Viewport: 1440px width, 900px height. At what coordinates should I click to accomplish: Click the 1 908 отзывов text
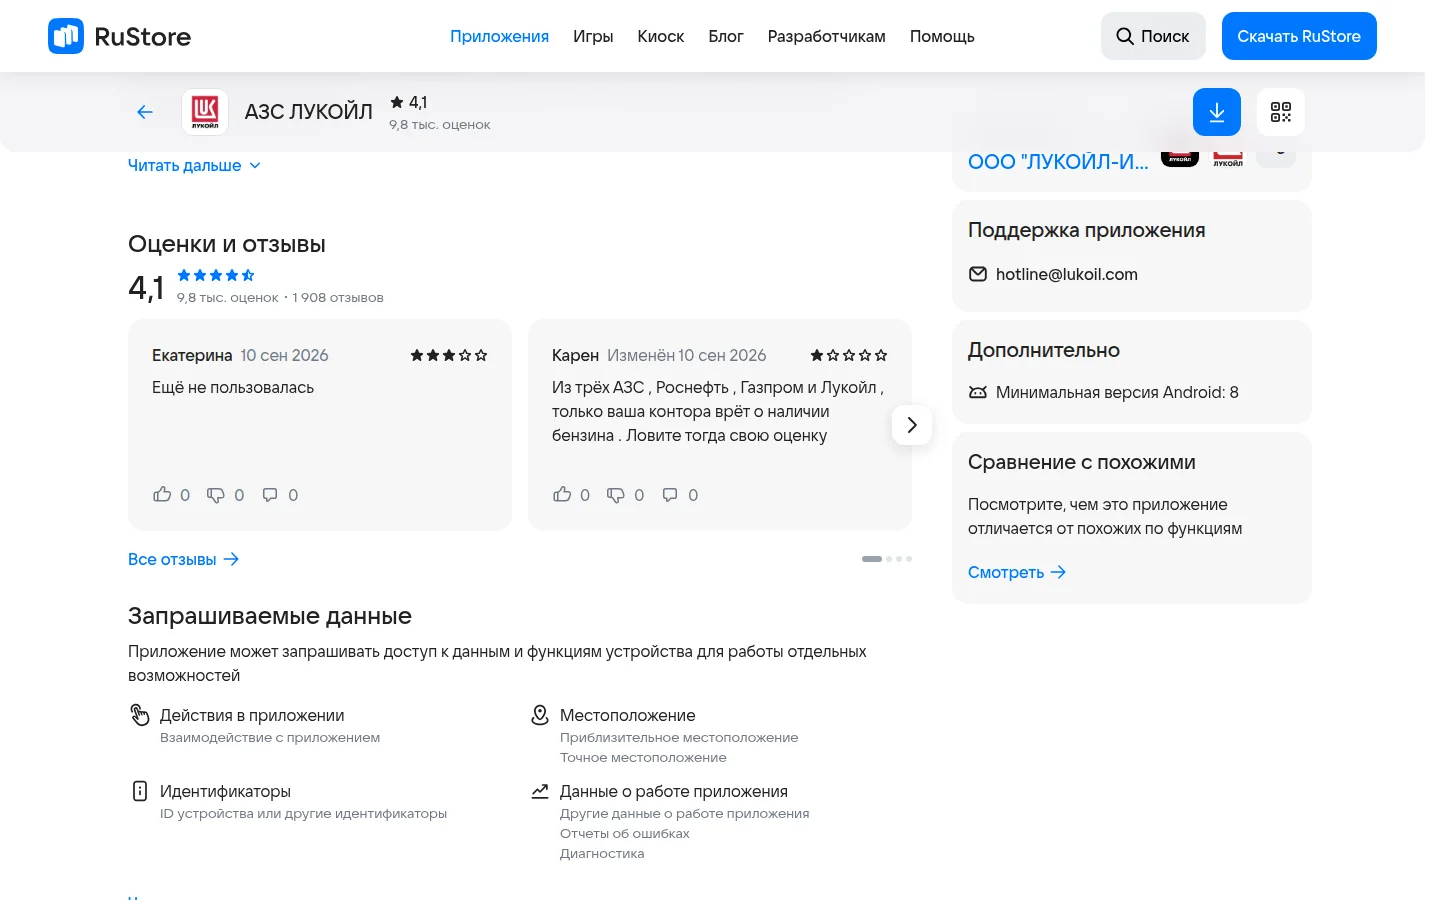coord(338,297)
